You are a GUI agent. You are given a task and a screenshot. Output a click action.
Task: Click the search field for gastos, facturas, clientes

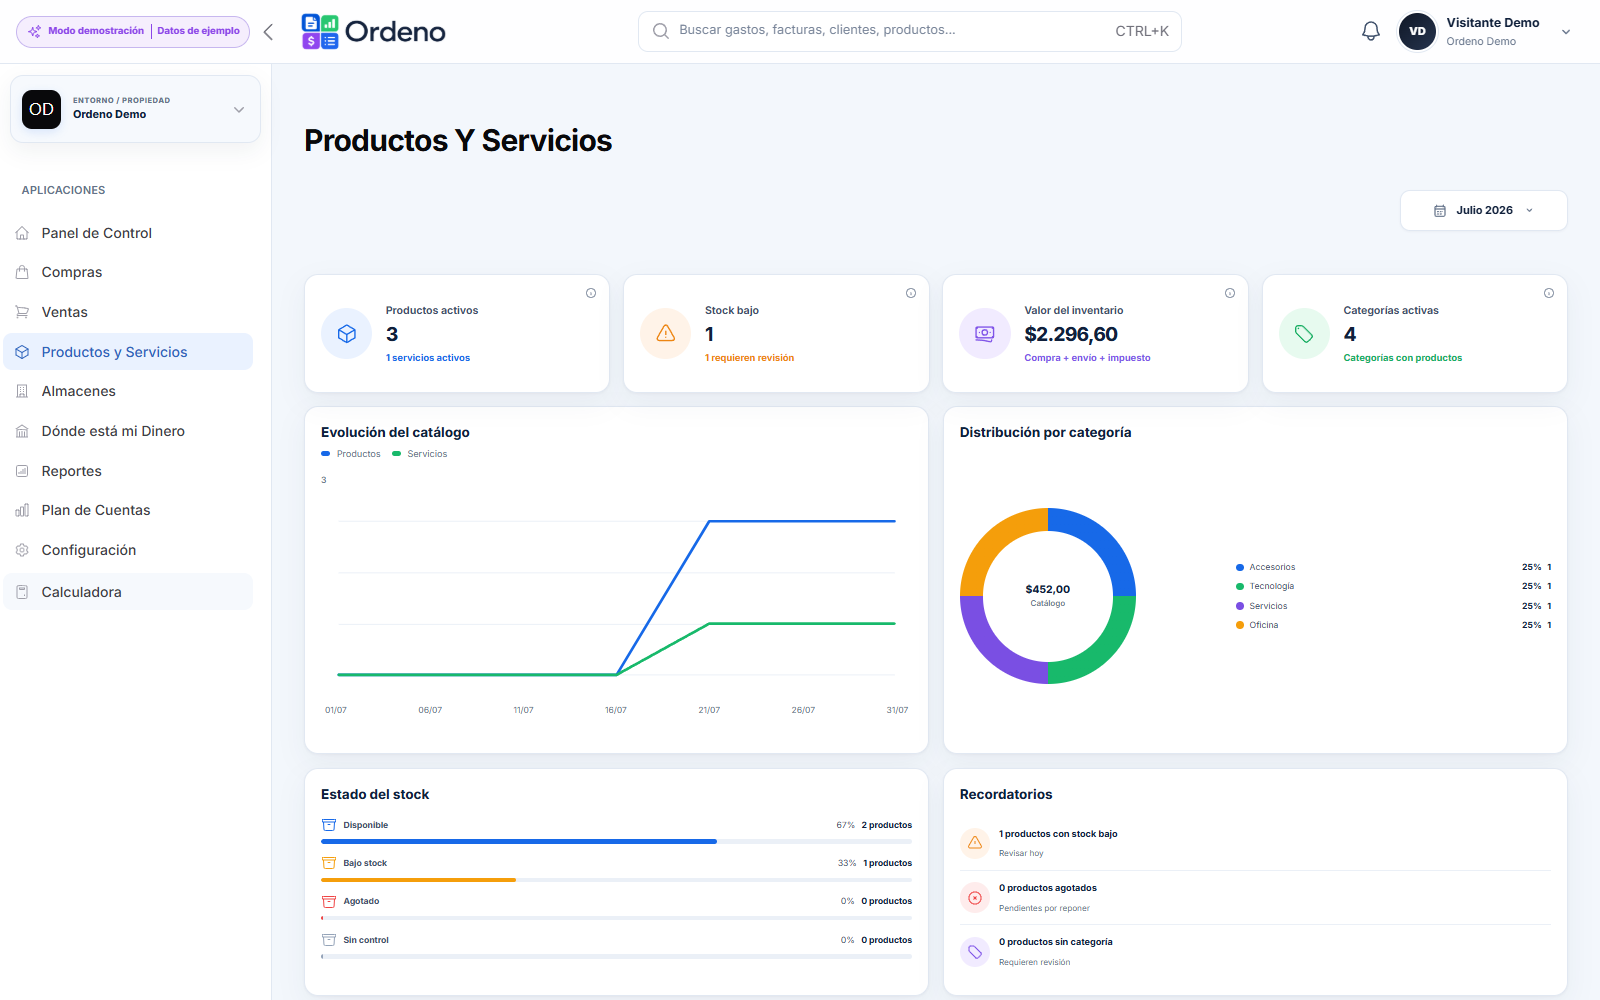[x=909, y=31]
